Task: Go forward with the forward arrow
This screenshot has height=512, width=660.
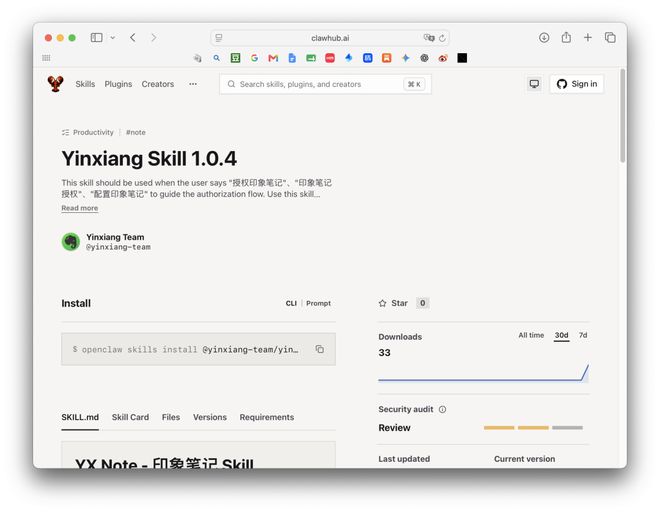Action: tap(154, 38)
